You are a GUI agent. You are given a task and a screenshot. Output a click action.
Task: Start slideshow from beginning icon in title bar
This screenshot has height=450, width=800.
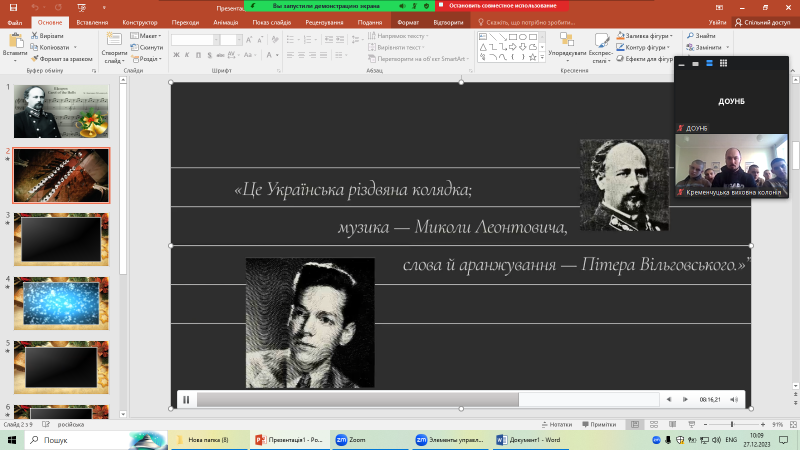point(82,7)
